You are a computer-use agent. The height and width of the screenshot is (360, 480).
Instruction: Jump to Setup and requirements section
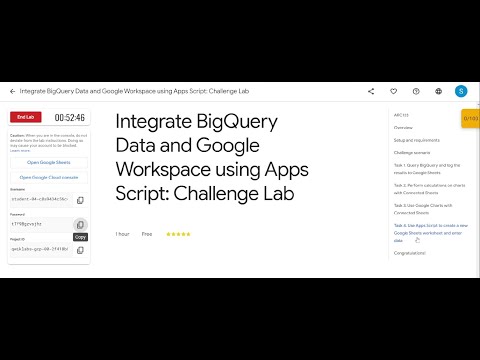pyautogui.click(x=417, y=140)
